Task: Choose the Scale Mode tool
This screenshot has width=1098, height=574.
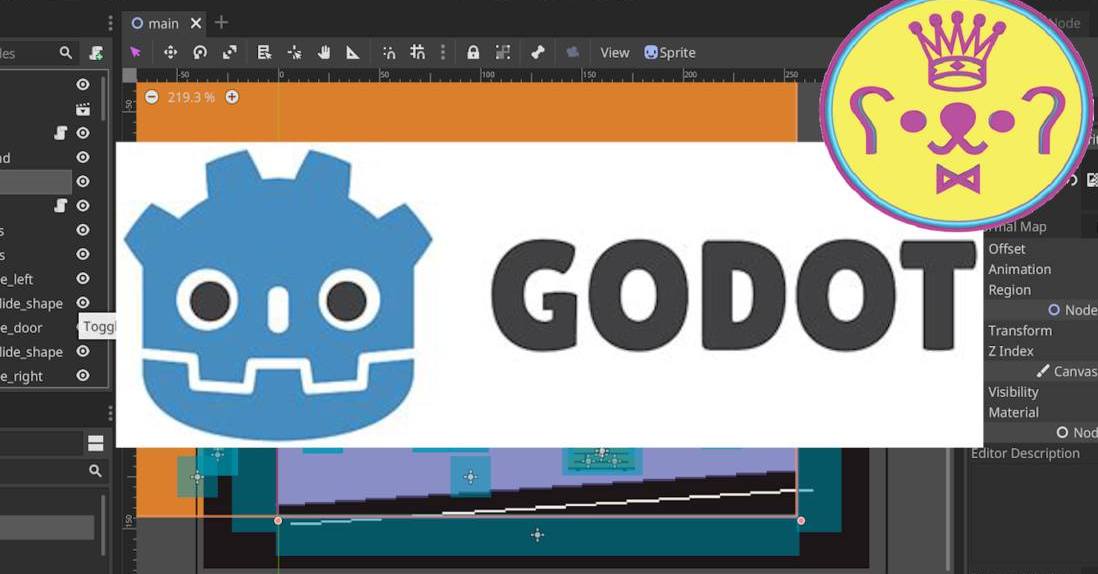Action: [230, 52]
